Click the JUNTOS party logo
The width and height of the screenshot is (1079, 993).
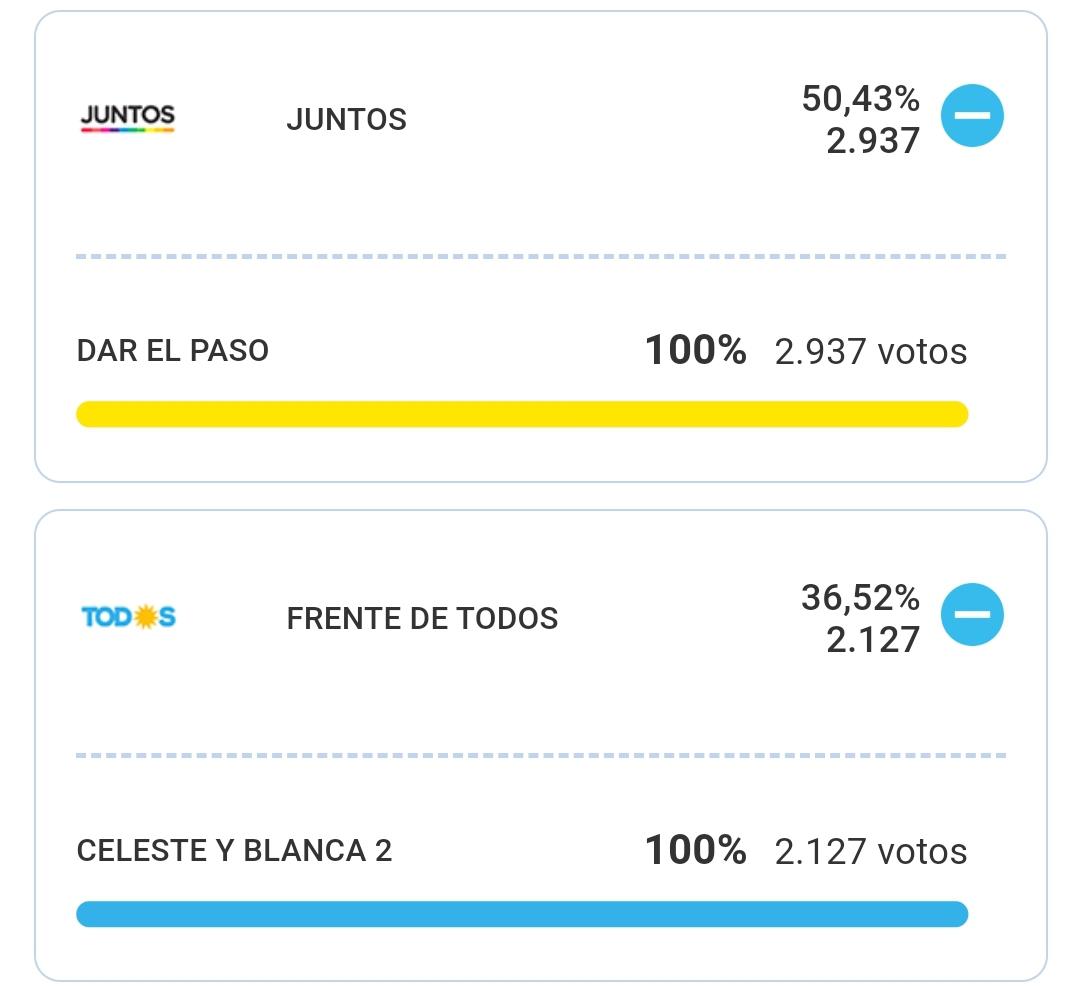127,119
